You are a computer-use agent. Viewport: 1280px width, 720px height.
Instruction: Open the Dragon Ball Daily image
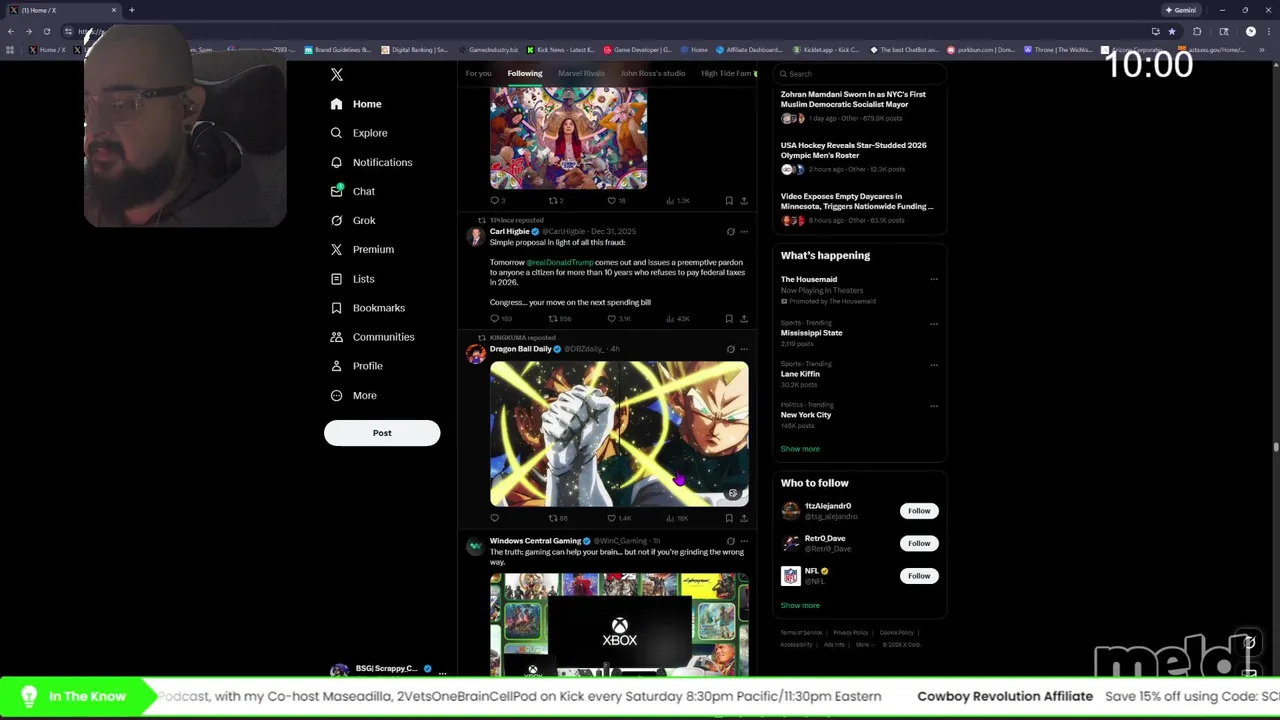tap(619, 433)
